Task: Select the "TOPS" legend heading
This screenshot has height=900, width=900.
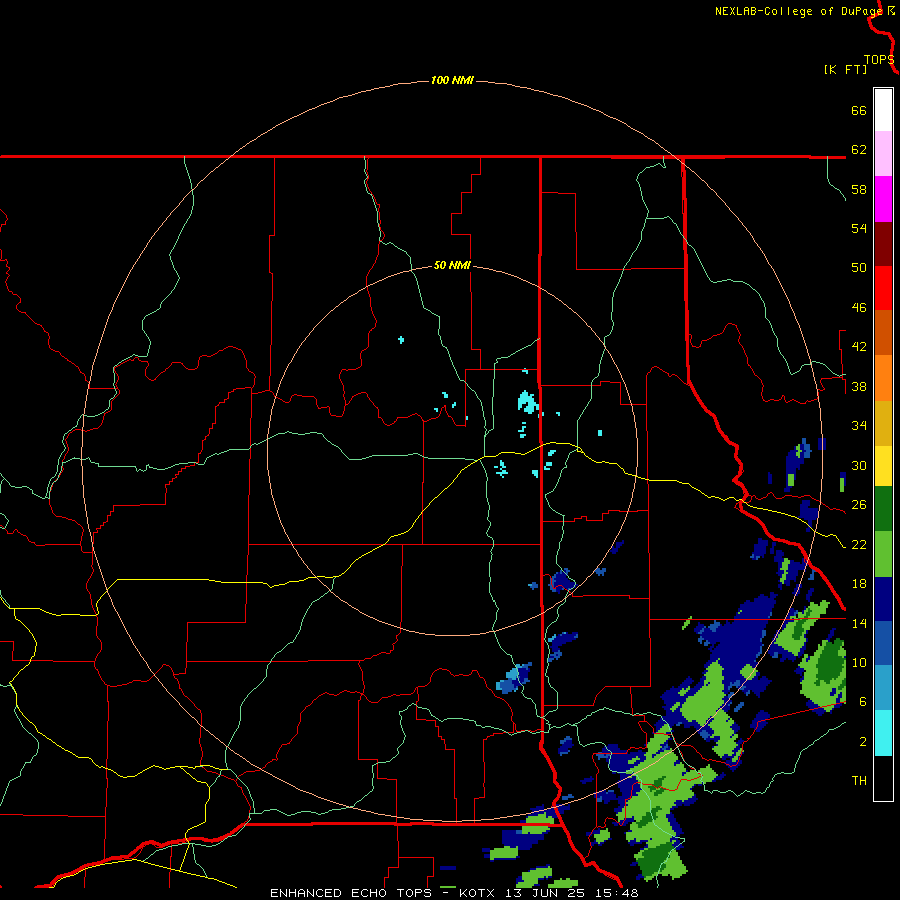Action: click(x=879, y=60)
